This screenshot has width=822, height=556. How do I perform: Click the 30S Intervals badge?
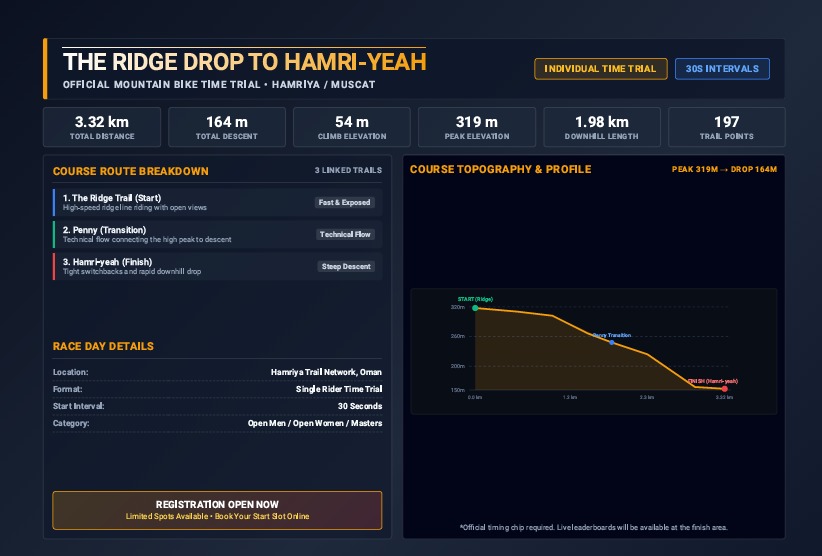coord(722,69)
